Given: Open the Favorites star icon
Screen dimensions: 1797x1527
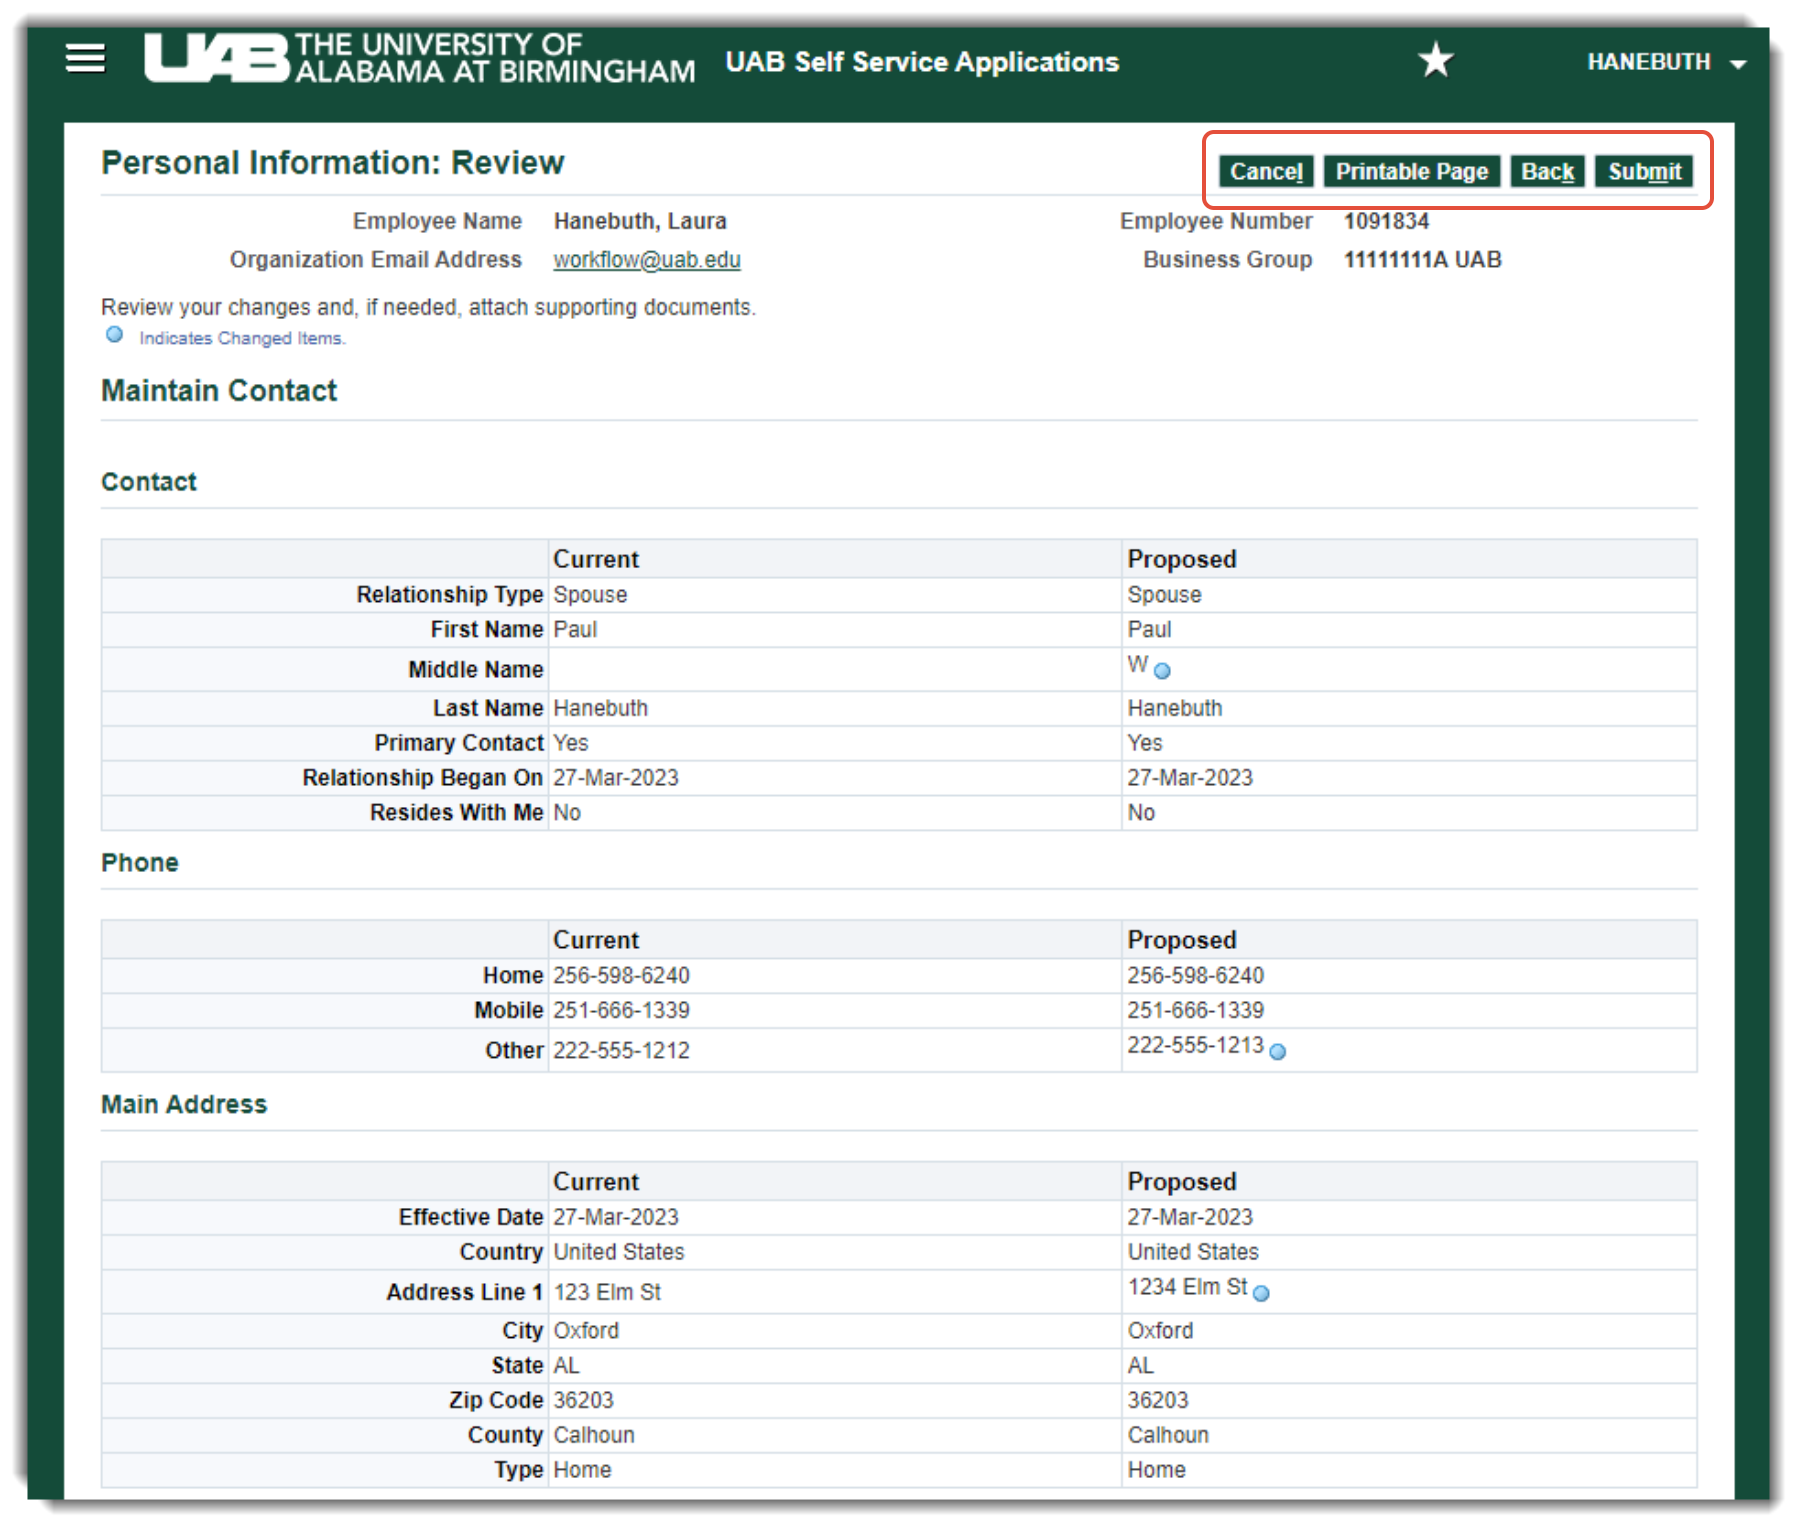Looking at the screenshot, I should click(x=1436, y=60).
